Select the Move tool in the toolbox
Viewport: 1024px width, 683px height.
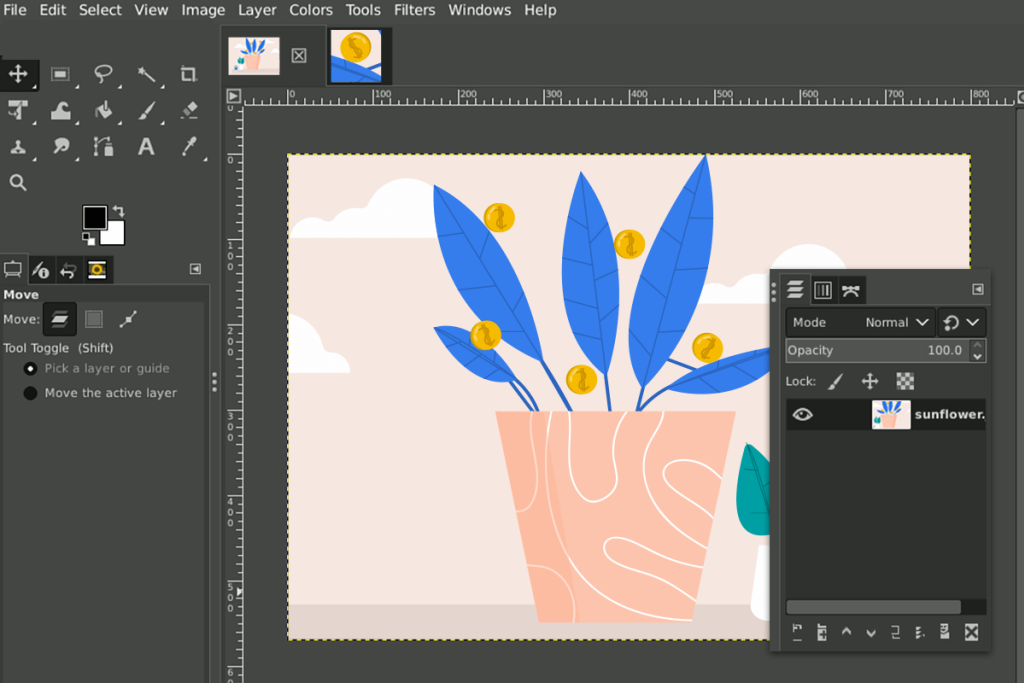coord(18,74)
